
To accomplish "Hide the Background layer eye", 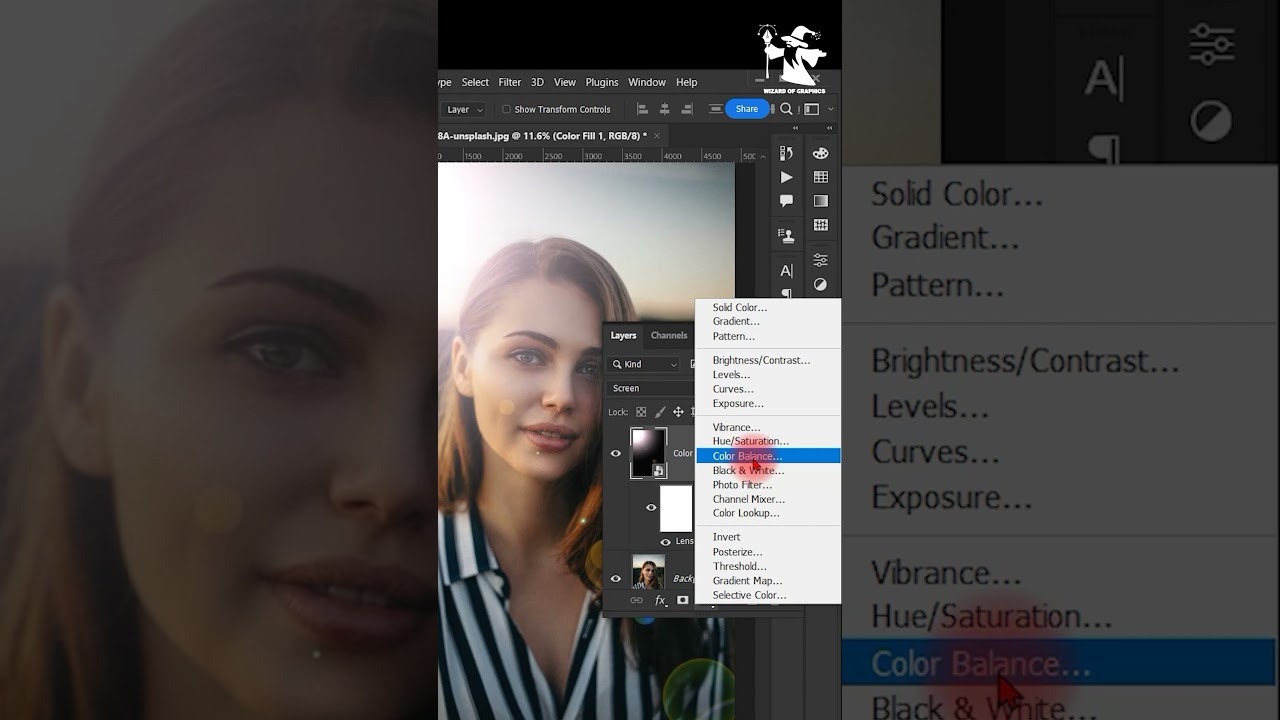I will point(616,578).
